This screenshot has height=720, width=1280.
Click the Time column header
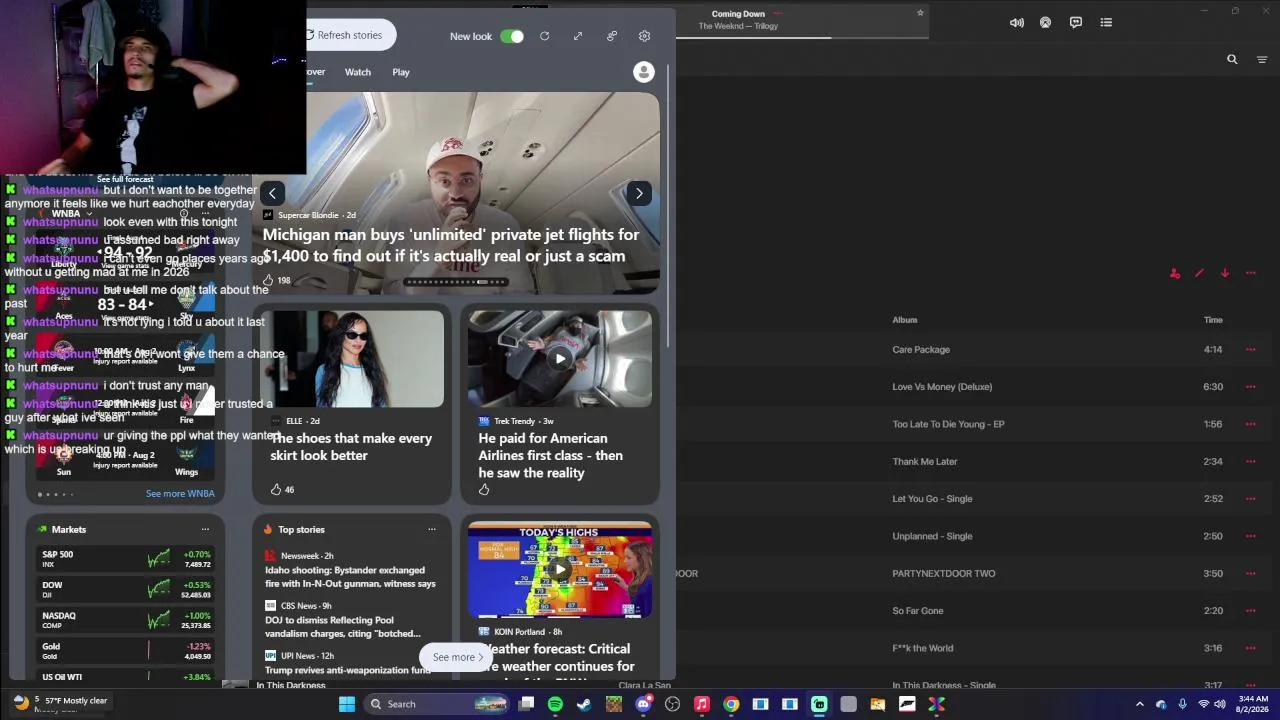click(x=1213, y=320)
